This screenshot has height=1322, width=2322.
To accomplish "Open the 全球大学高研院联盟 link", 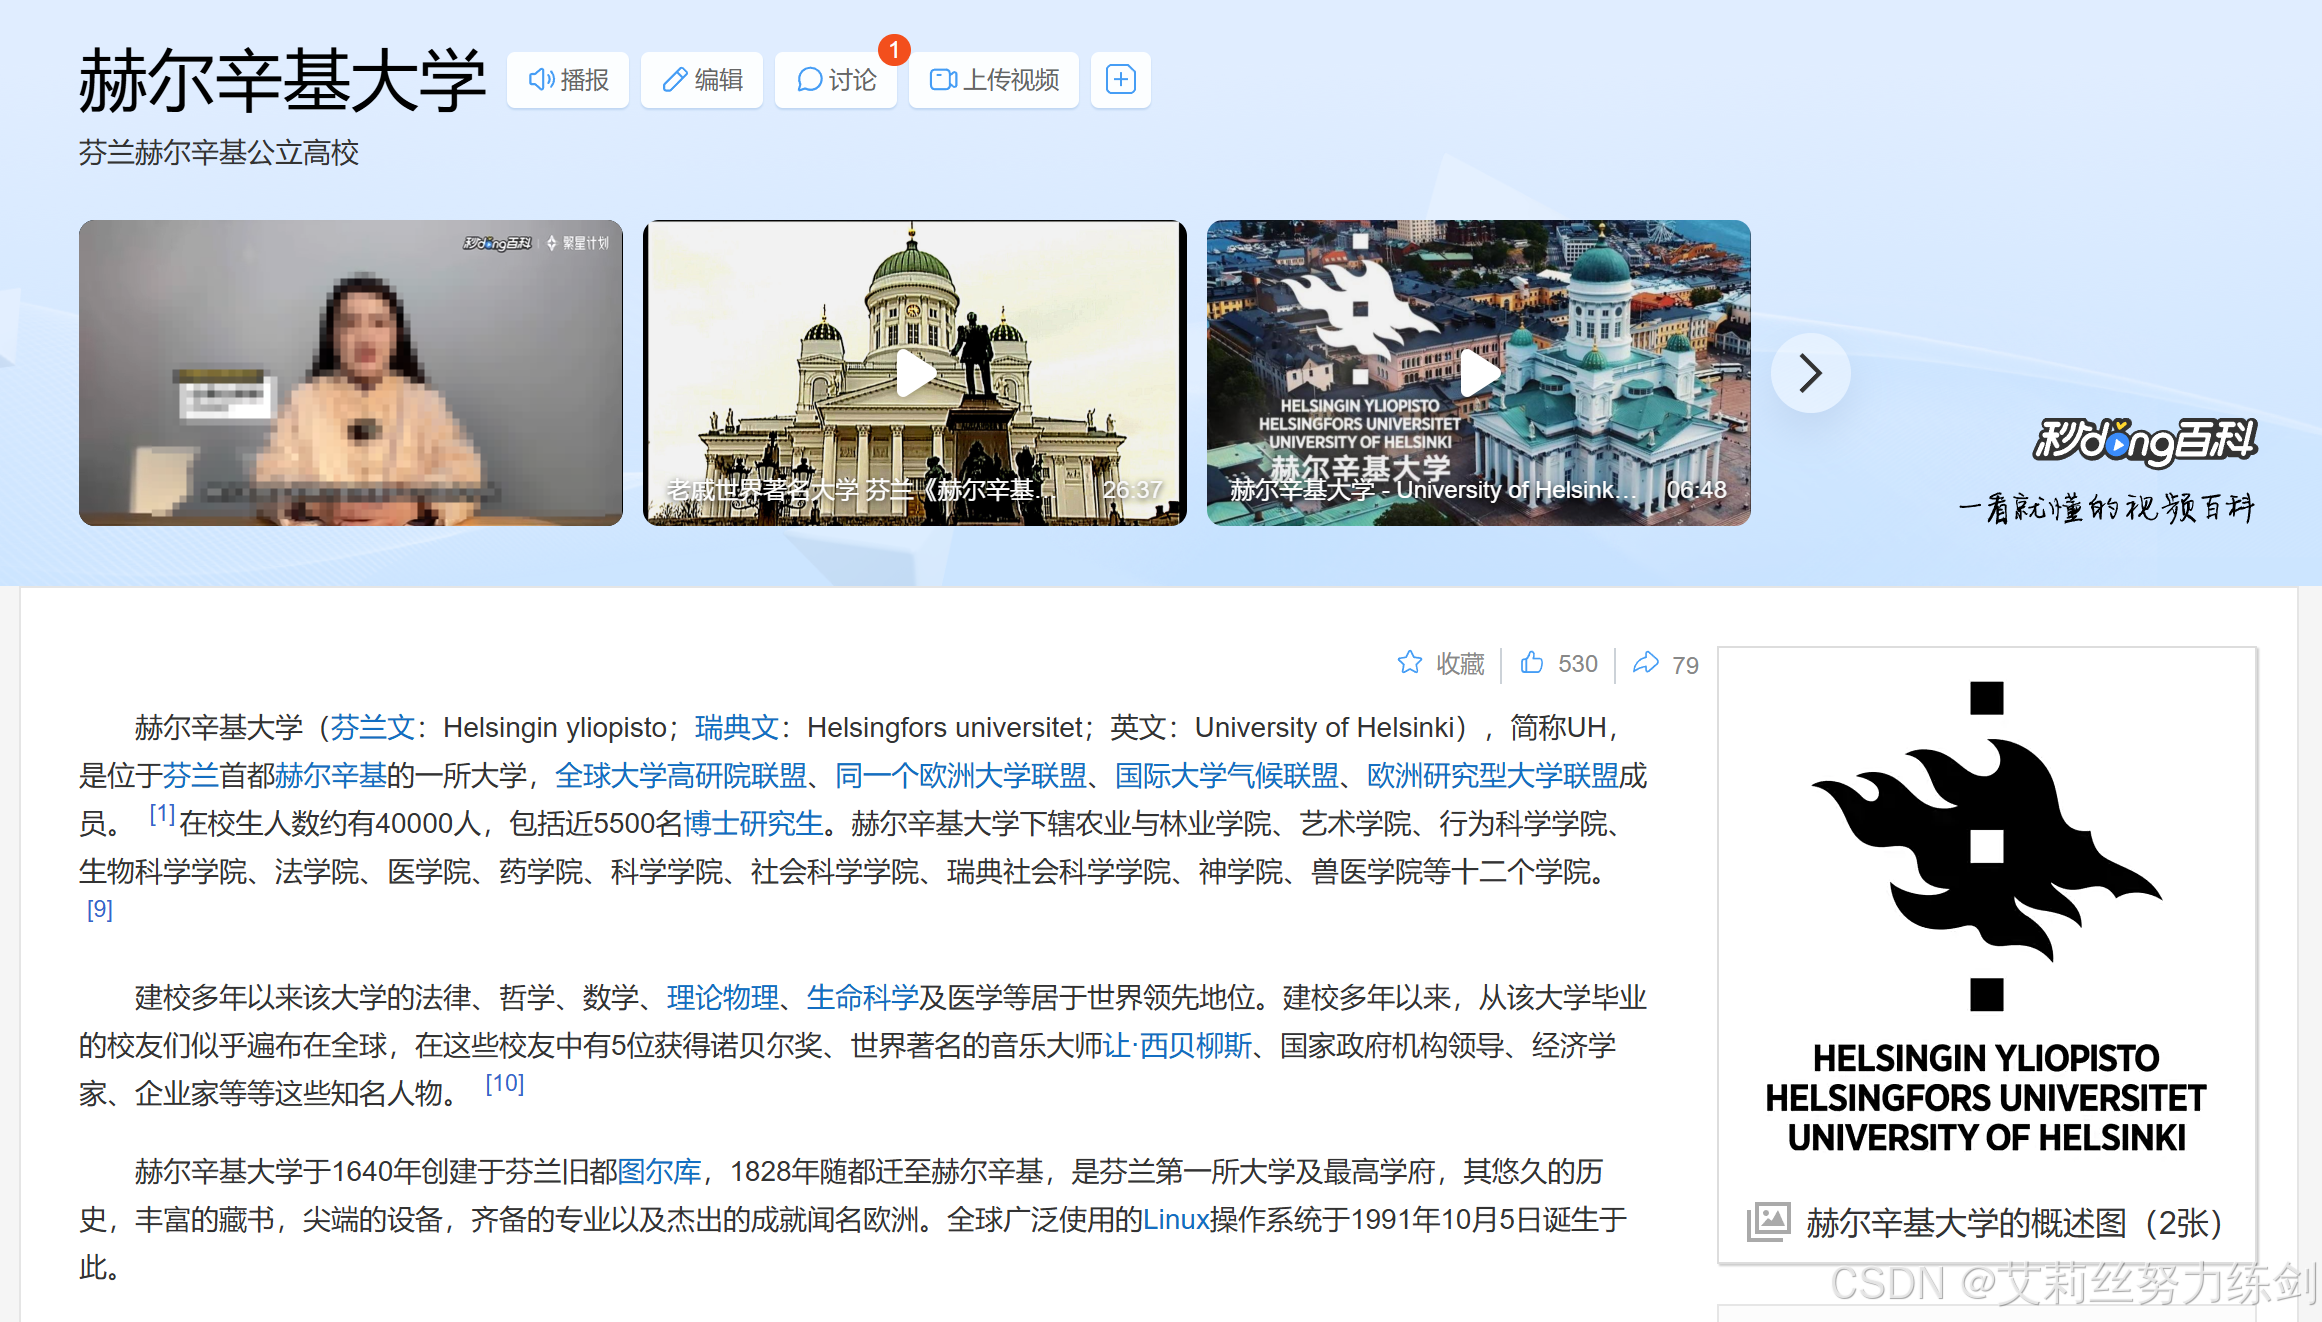I will (x=680, y=775).
